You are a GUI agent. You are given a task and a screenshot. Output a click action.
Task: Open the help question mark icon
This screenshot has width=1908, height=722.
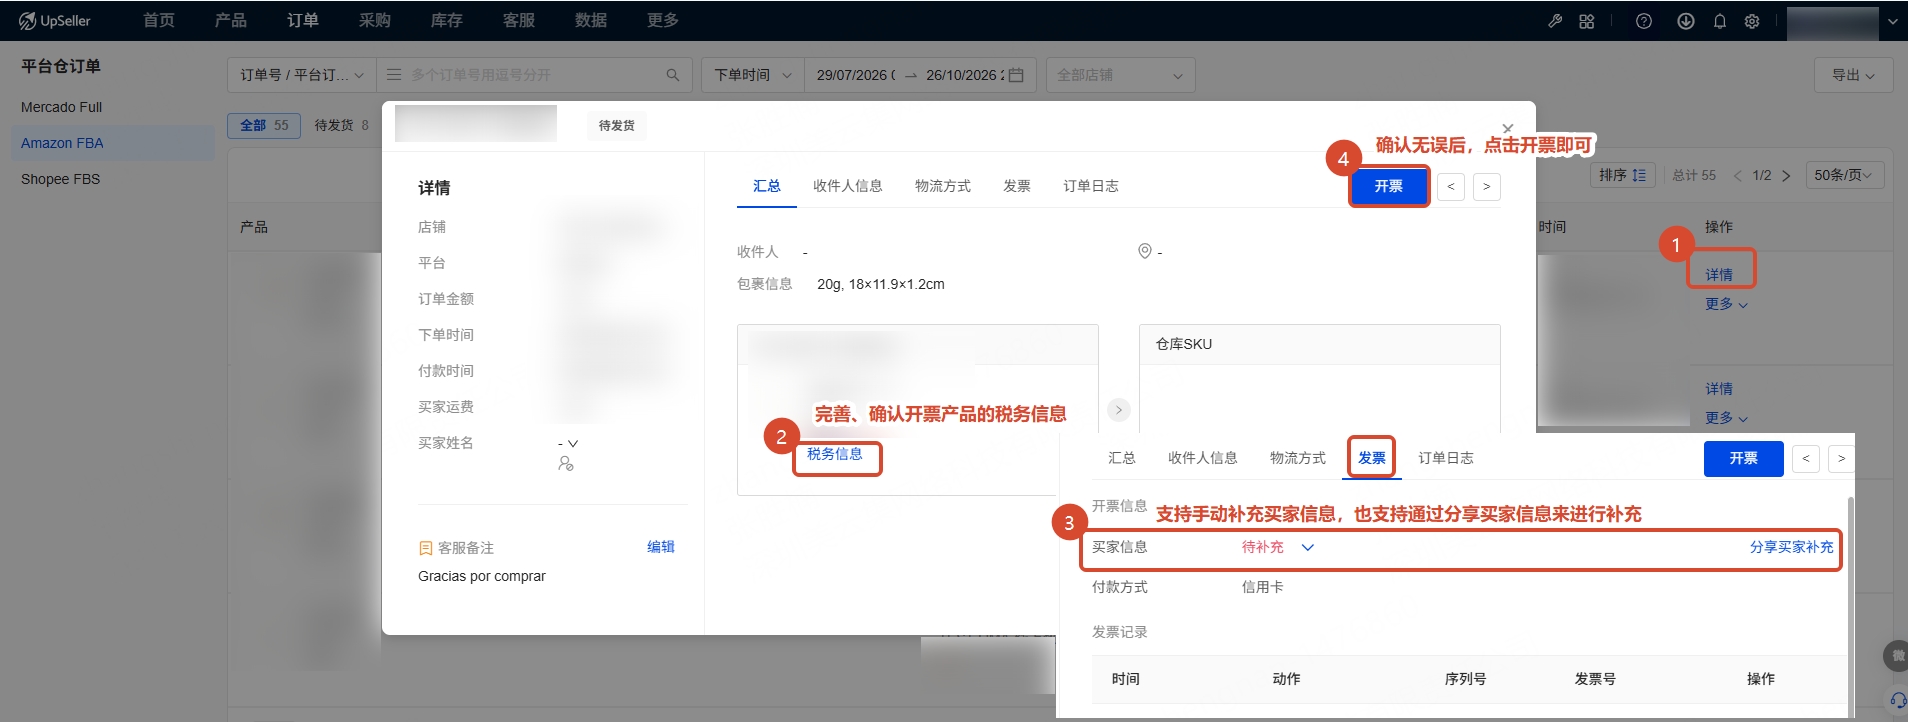click(1644, 21)
